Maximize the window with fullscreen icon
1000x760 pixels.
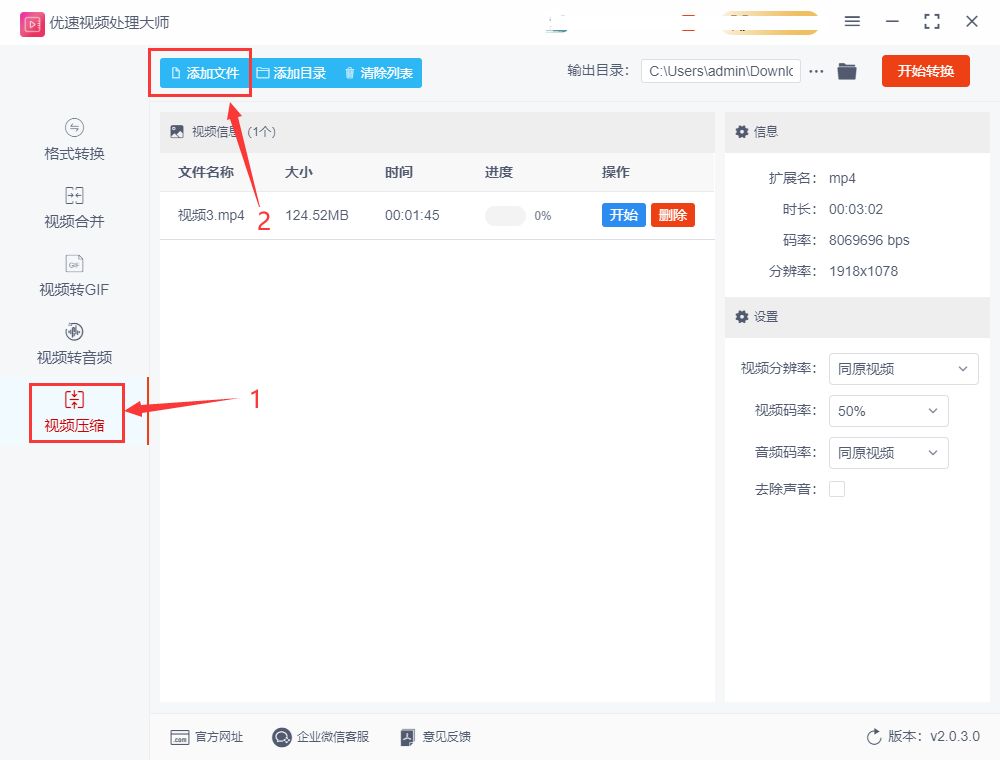tap(932, 22)
